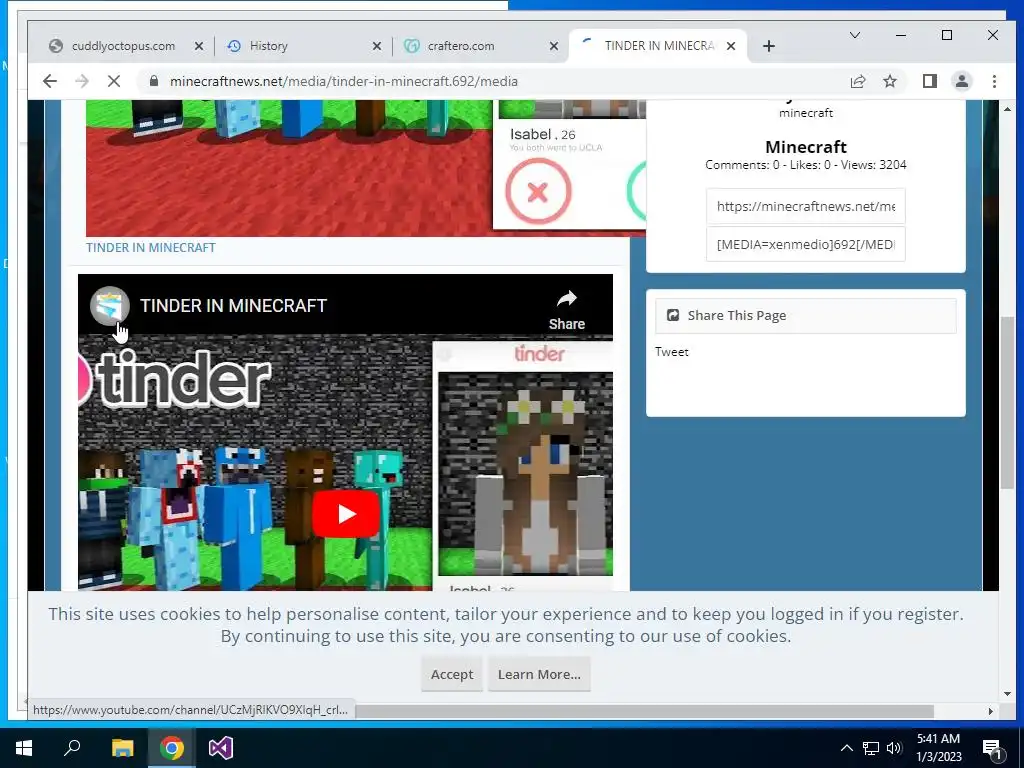Click the Share This Page header
Viewport: 1024px width, 768px height.
pos(805,315)
